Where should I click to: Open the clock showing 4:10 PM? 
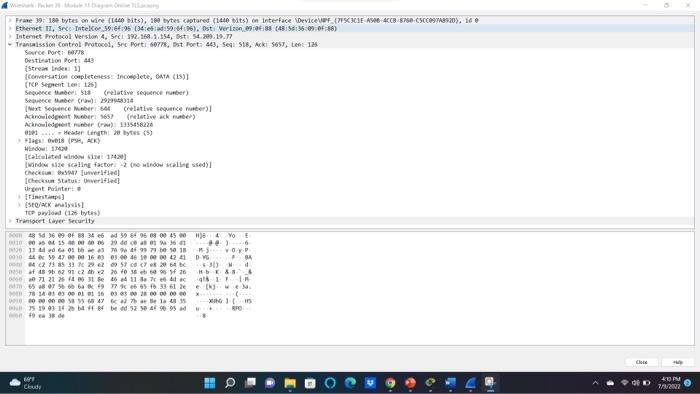(669, 383)
